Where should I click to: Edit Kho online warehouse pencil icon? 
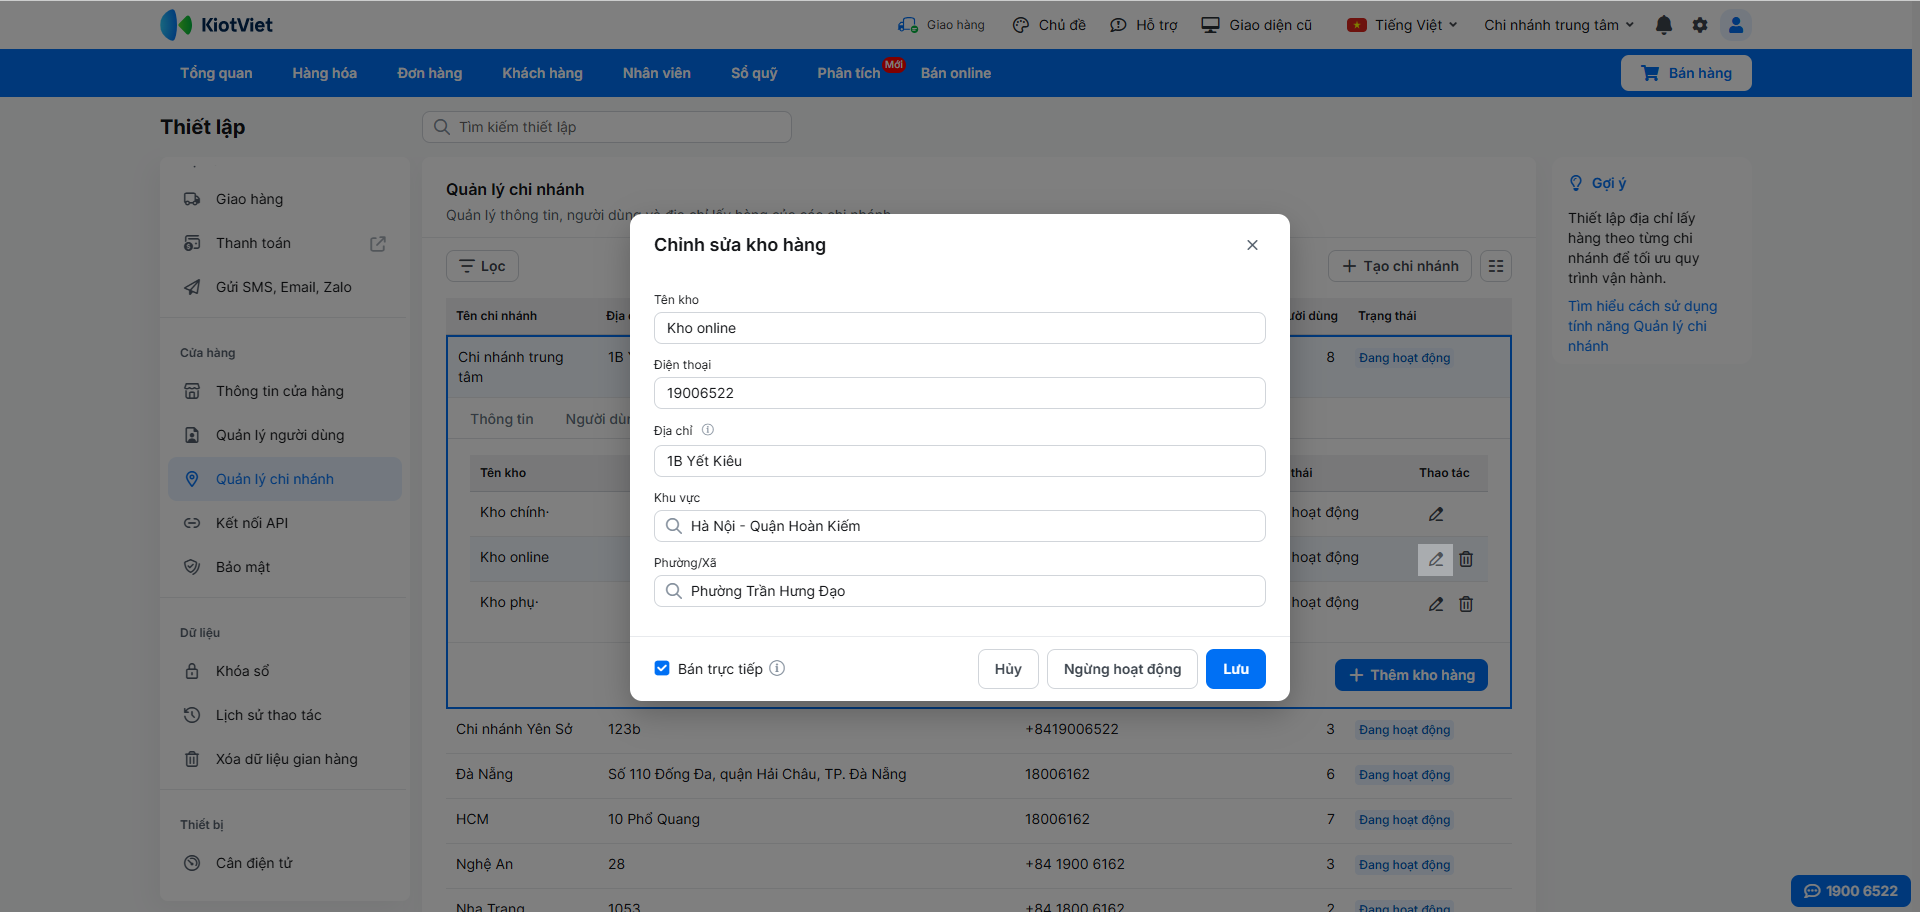(1436, 559)
